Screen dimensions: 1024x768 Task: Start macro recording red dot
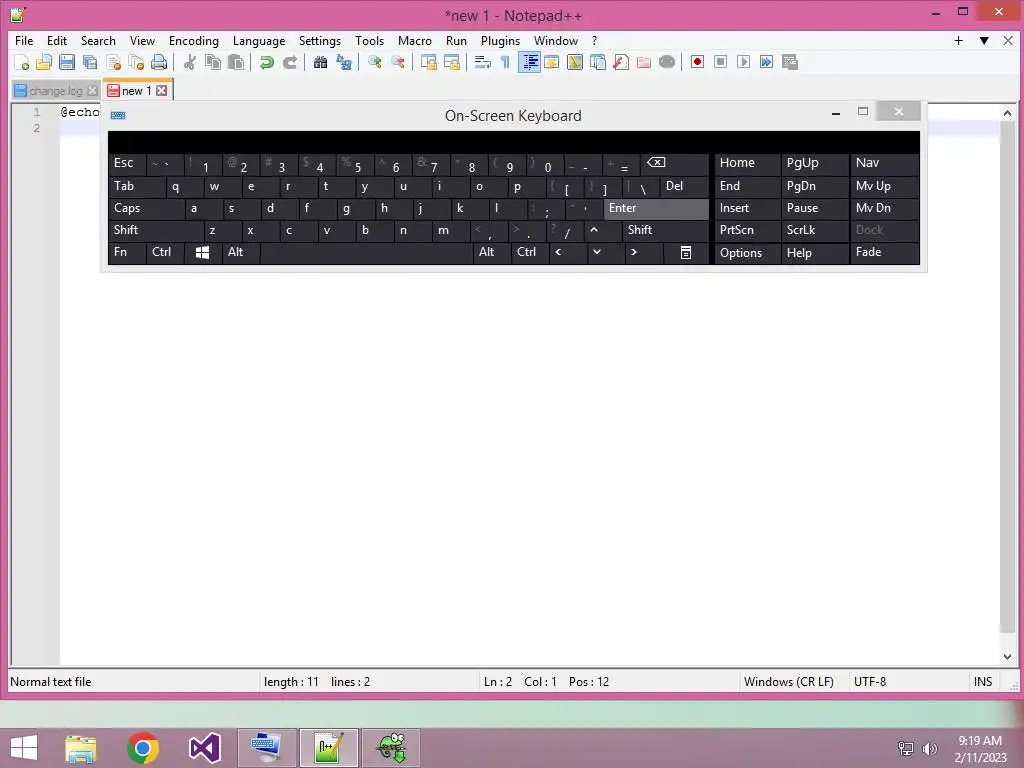coord(697,62)
